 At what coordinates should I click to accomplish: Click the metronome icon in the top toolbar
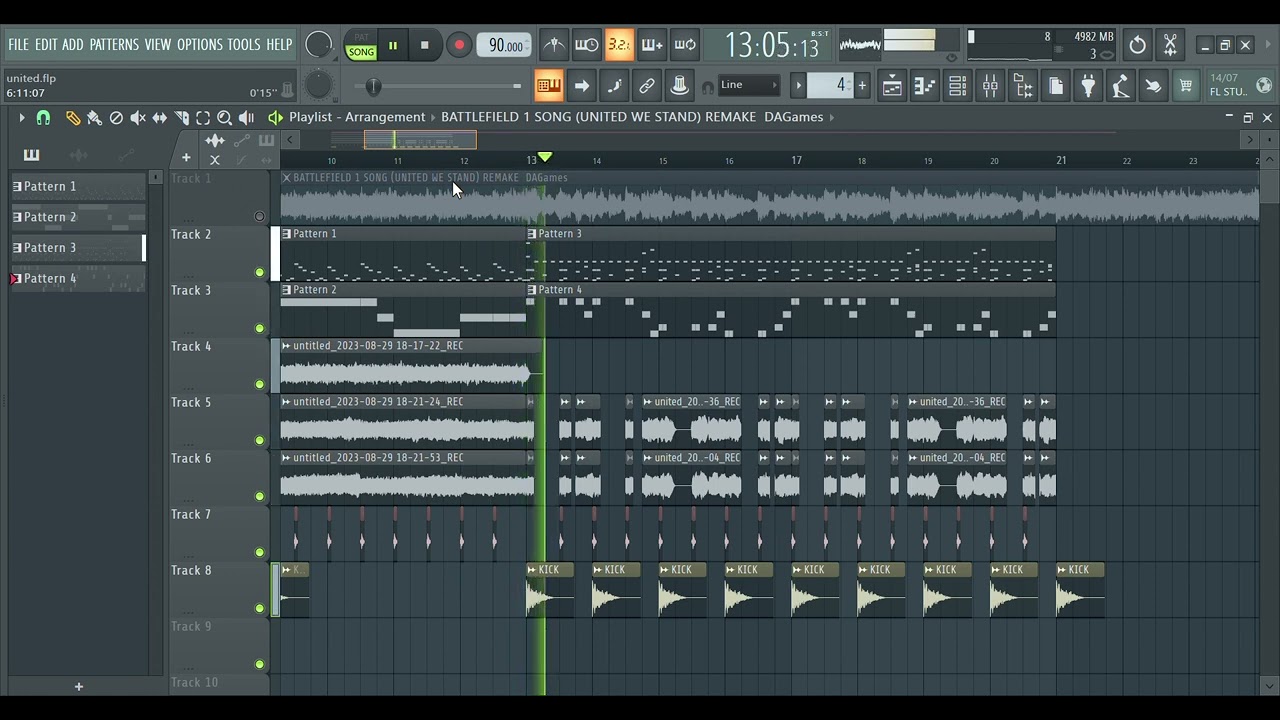(x=553, y=45)
